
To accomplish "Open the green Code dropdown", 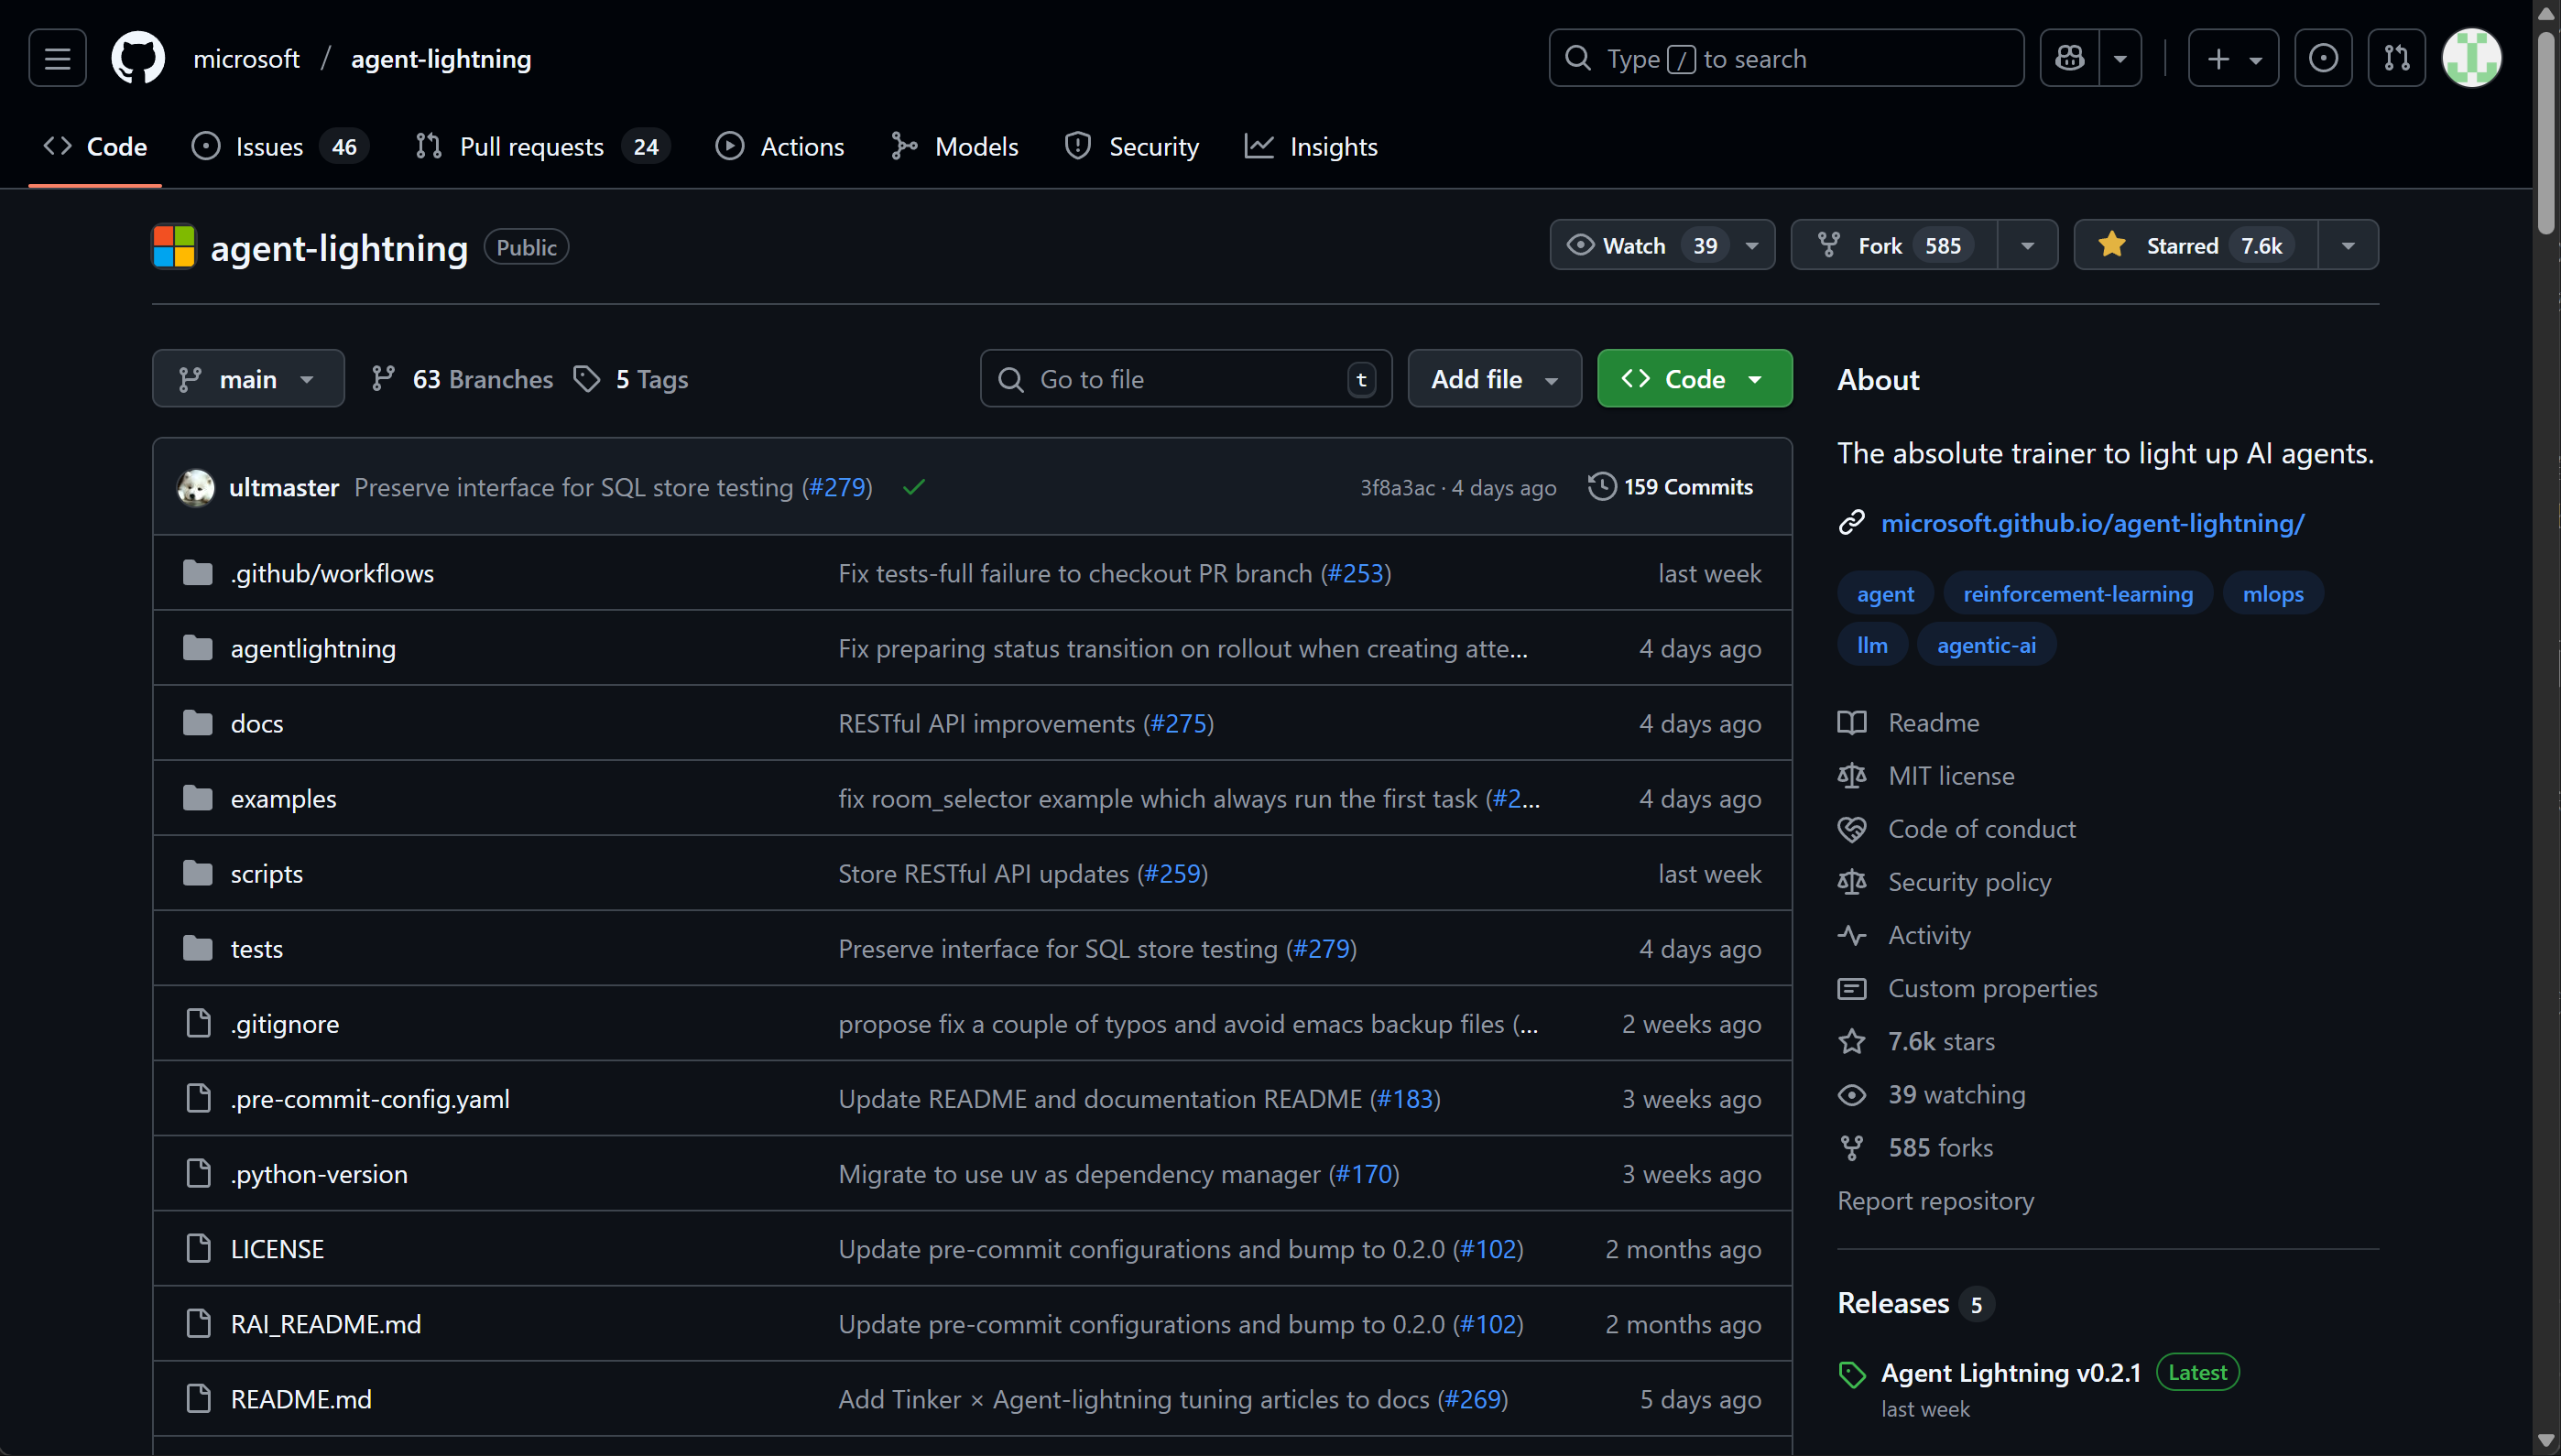I will click(1694, 380).
